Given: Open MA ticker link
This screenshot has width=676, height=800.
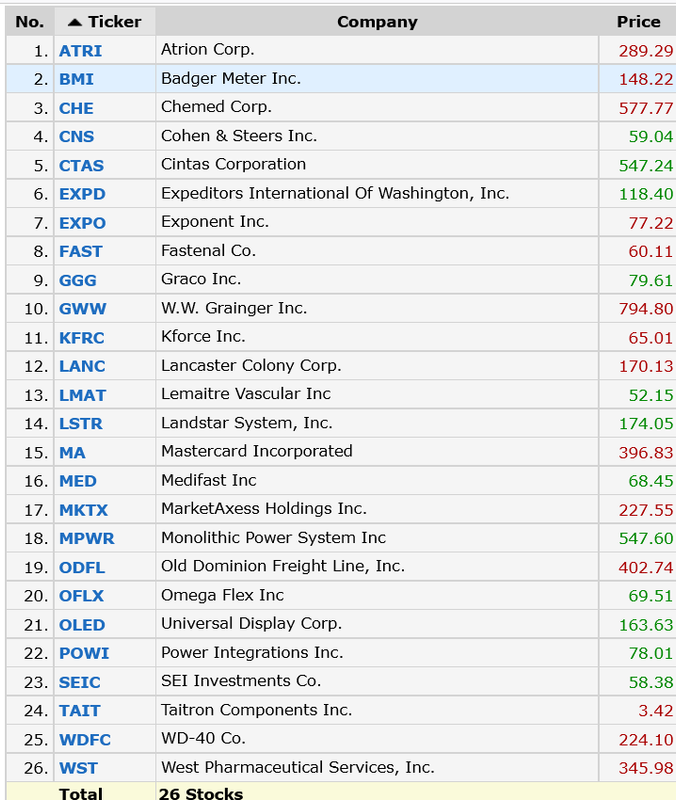Looking at the screenshot, I should click(x=72, y=453).
